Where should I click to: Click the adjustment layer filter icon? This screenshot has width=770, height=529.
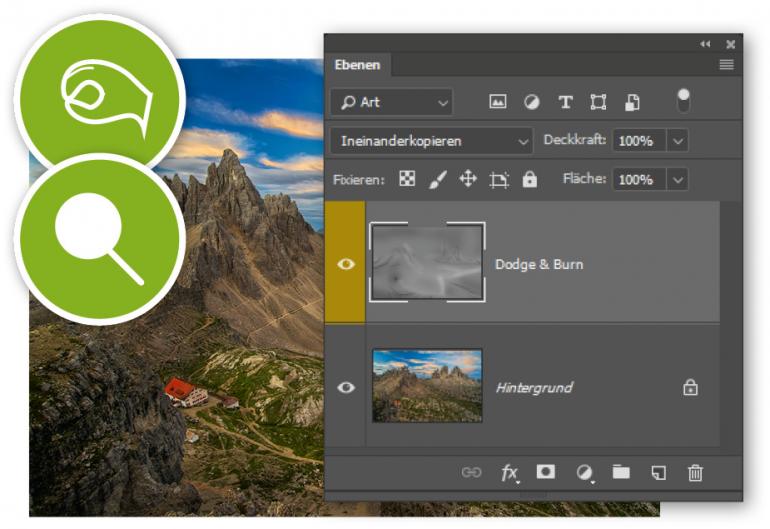pyautogui.click(x=531, y=102)
